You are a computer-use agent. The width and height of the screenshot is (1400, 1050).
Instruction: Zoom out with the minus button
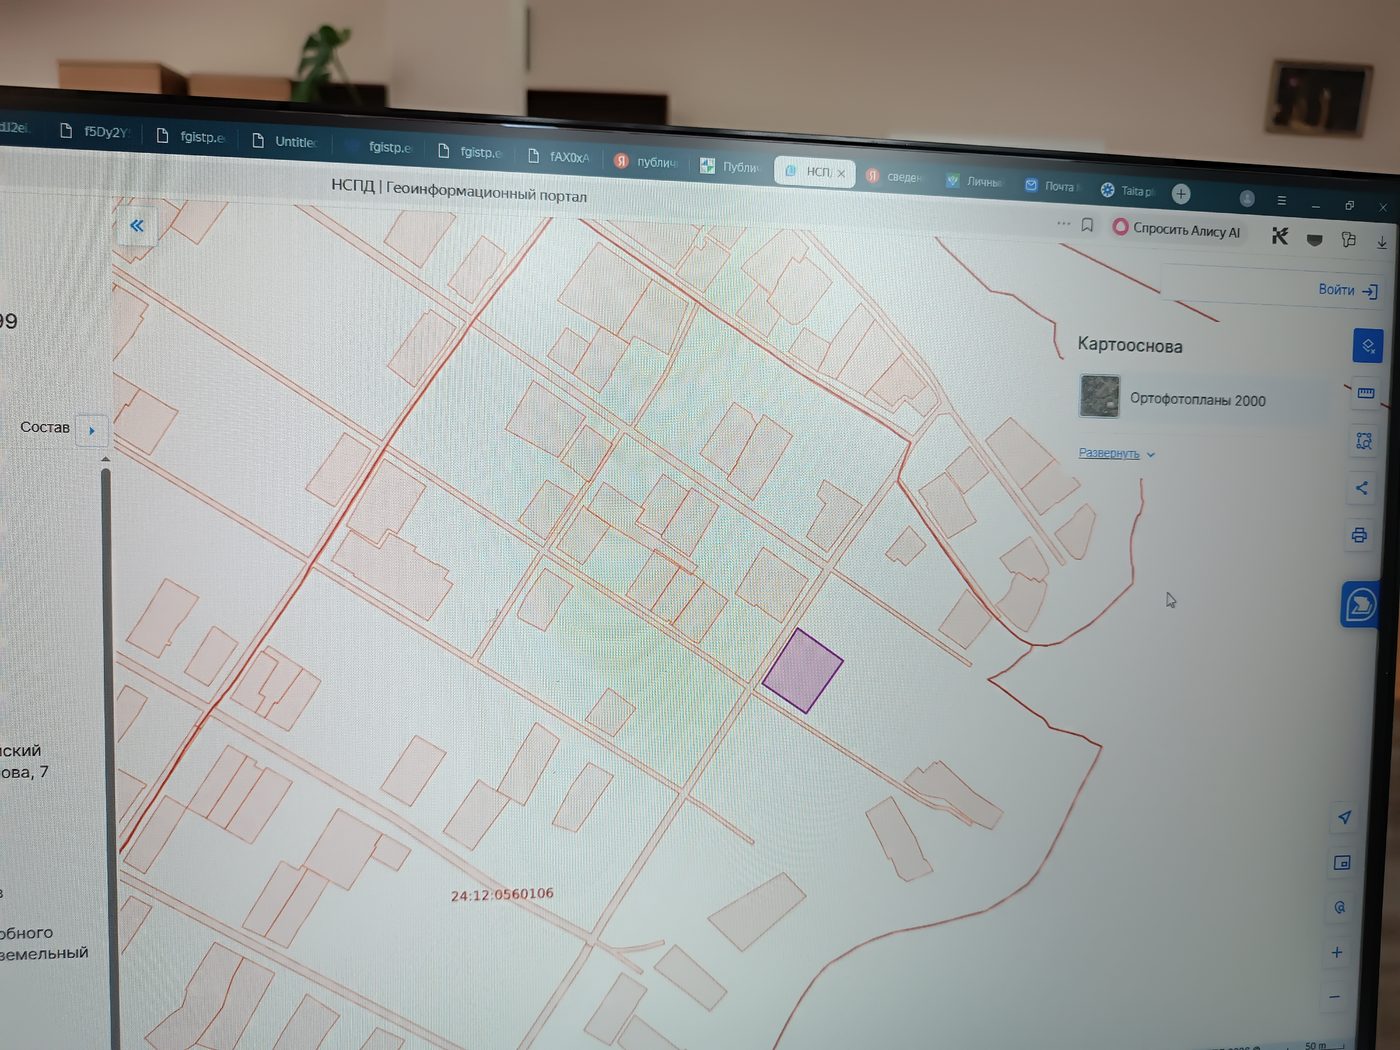tap(1334, 997)
